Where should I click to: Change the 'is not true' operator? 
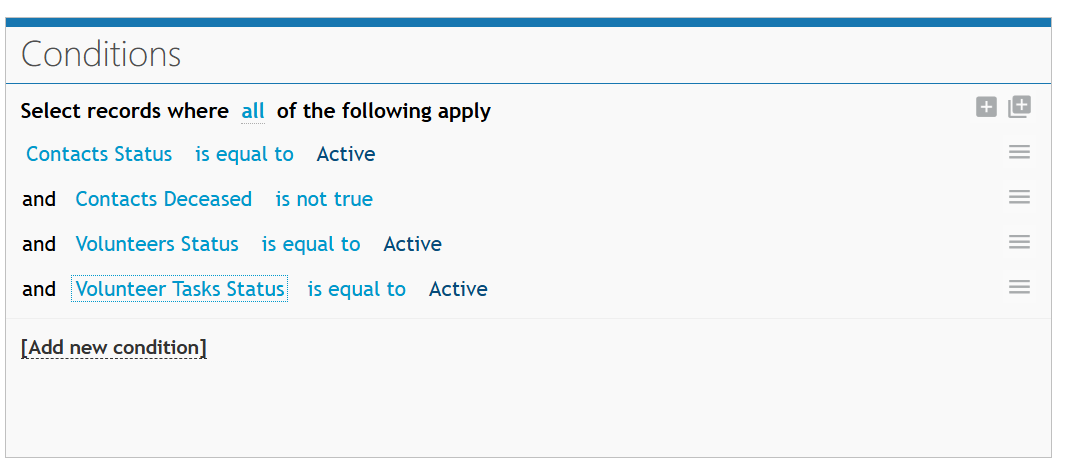coord(324,199)
